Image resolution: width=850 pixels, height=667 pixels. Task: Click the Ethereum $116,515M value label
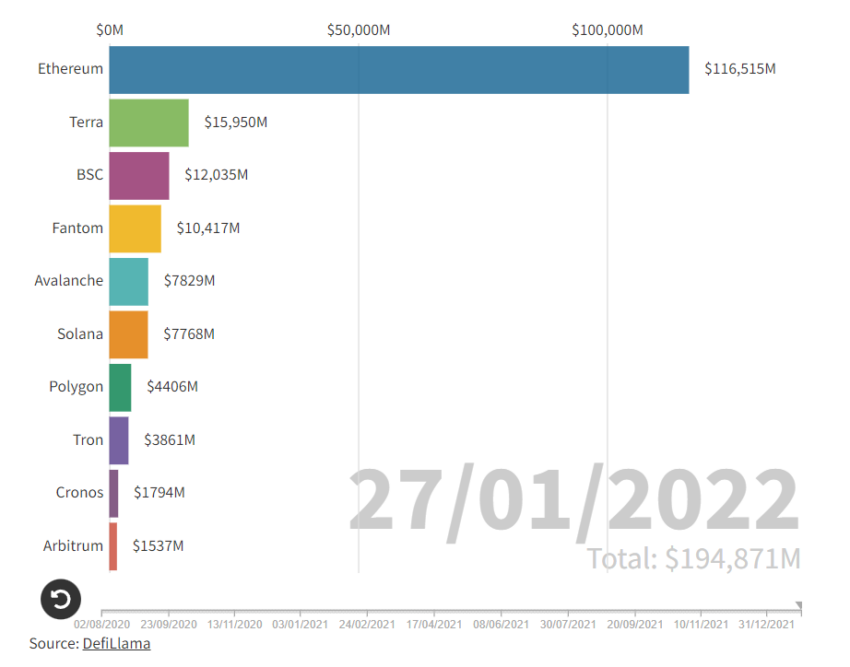tap(740, 69)
